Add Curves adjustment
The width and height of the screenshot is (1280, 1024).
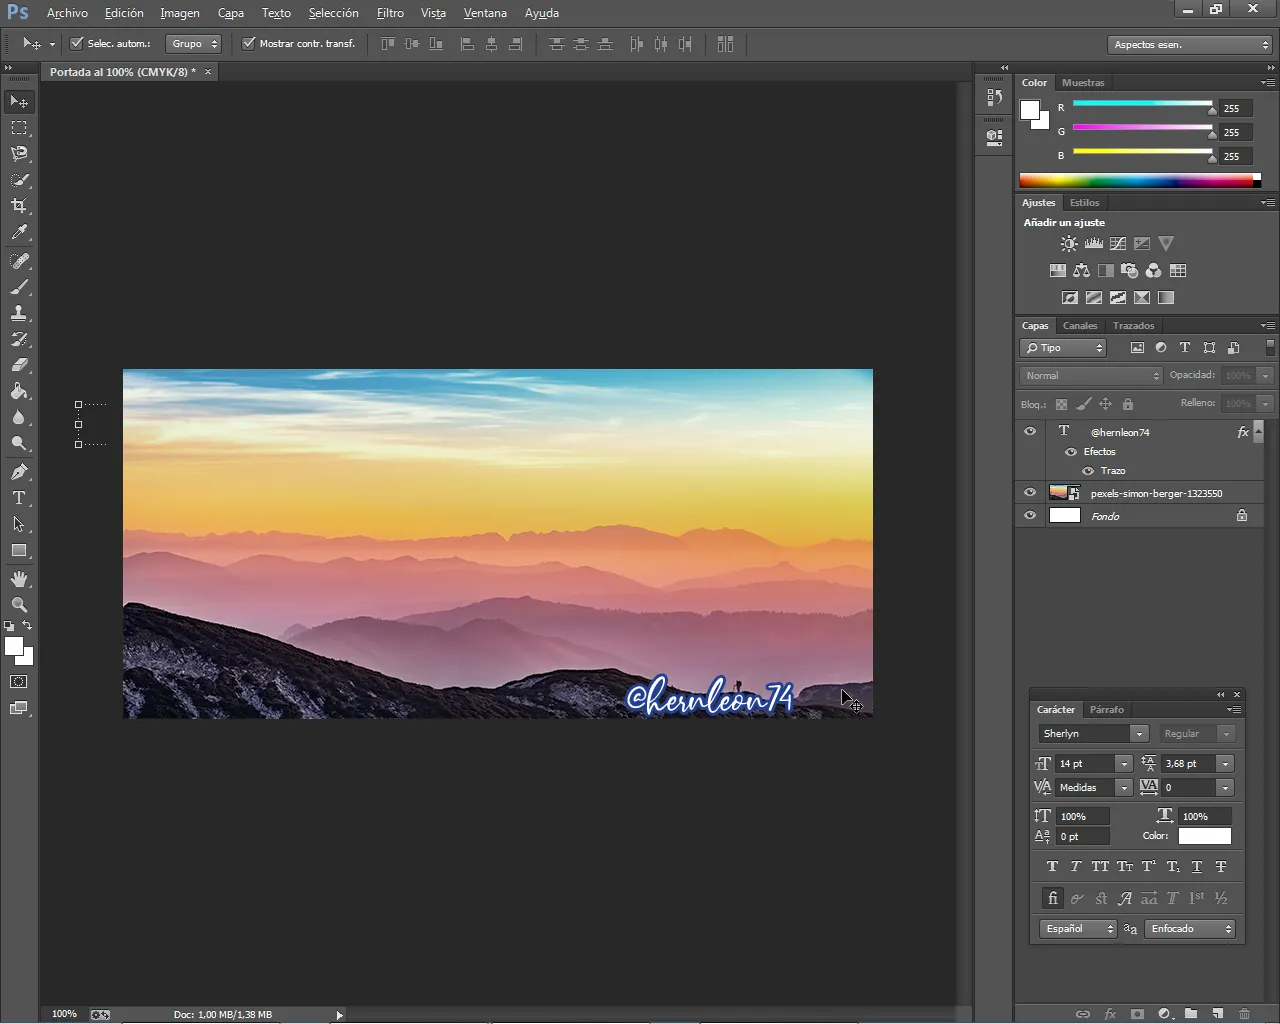tap(1118, 244)
